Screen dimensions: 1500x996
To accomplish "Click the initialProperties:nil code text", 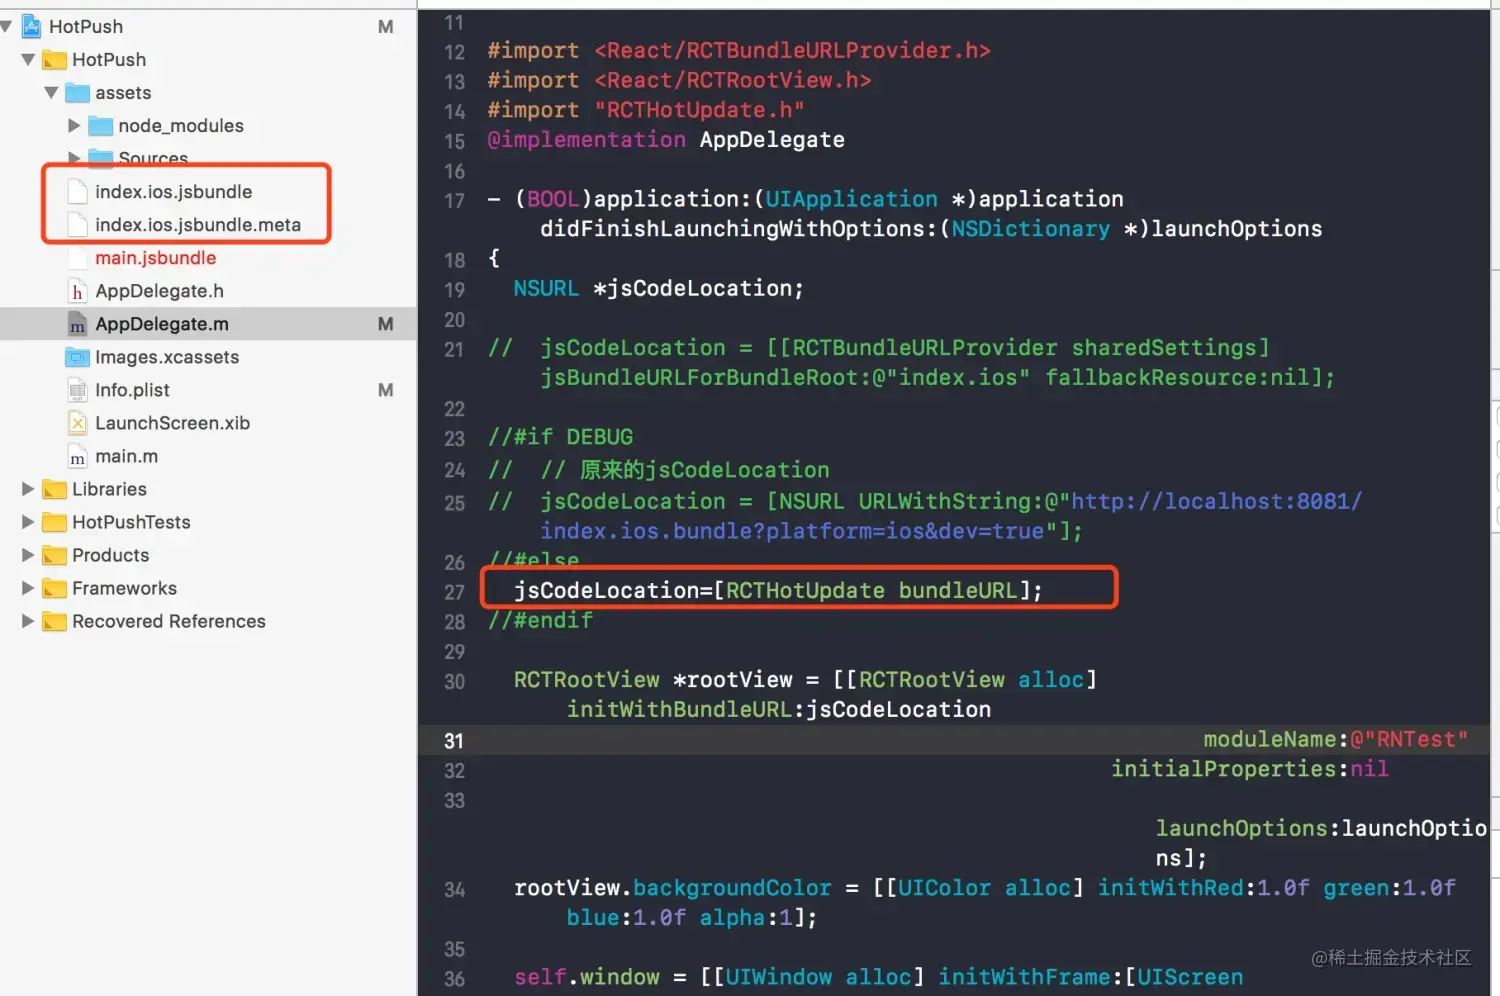I will click(x=1250, y=768).
